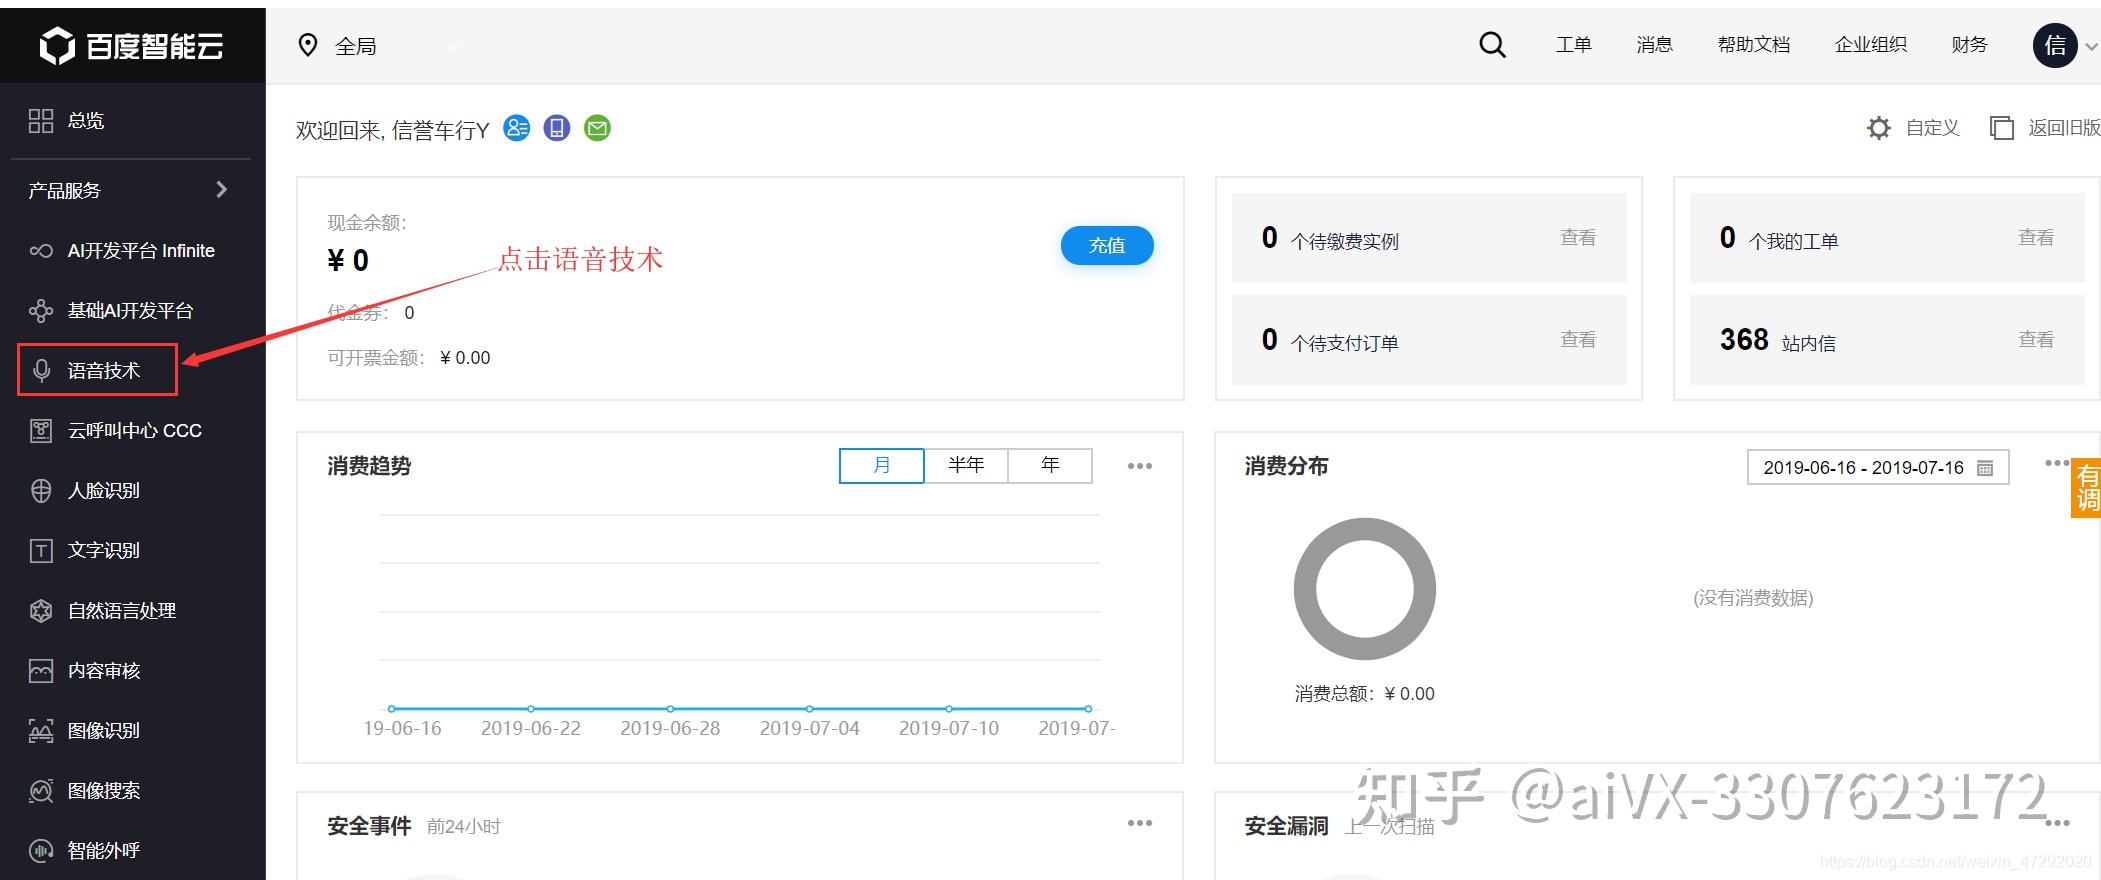Click the 图像搜索 icon

[41, 791]
